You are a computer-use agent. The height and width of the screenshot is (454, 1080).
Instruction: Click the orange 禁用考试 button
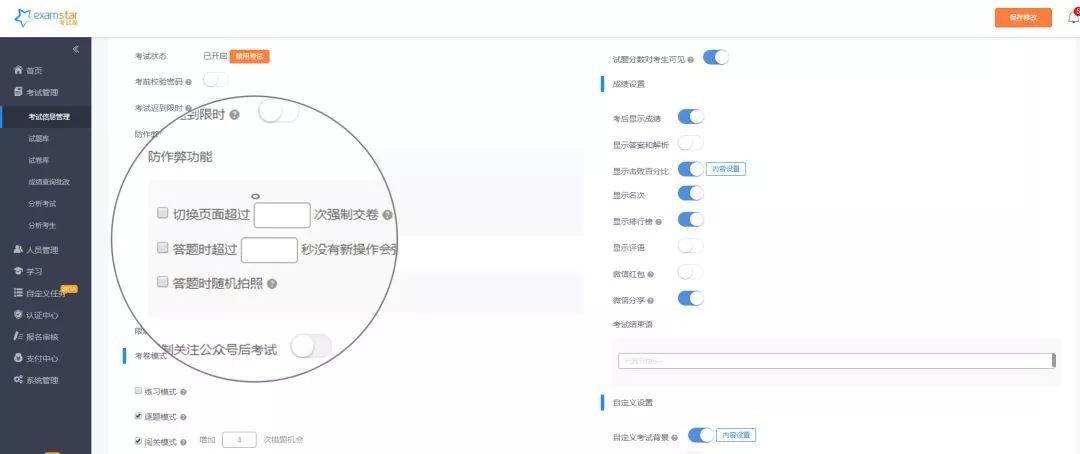[249, 56]
